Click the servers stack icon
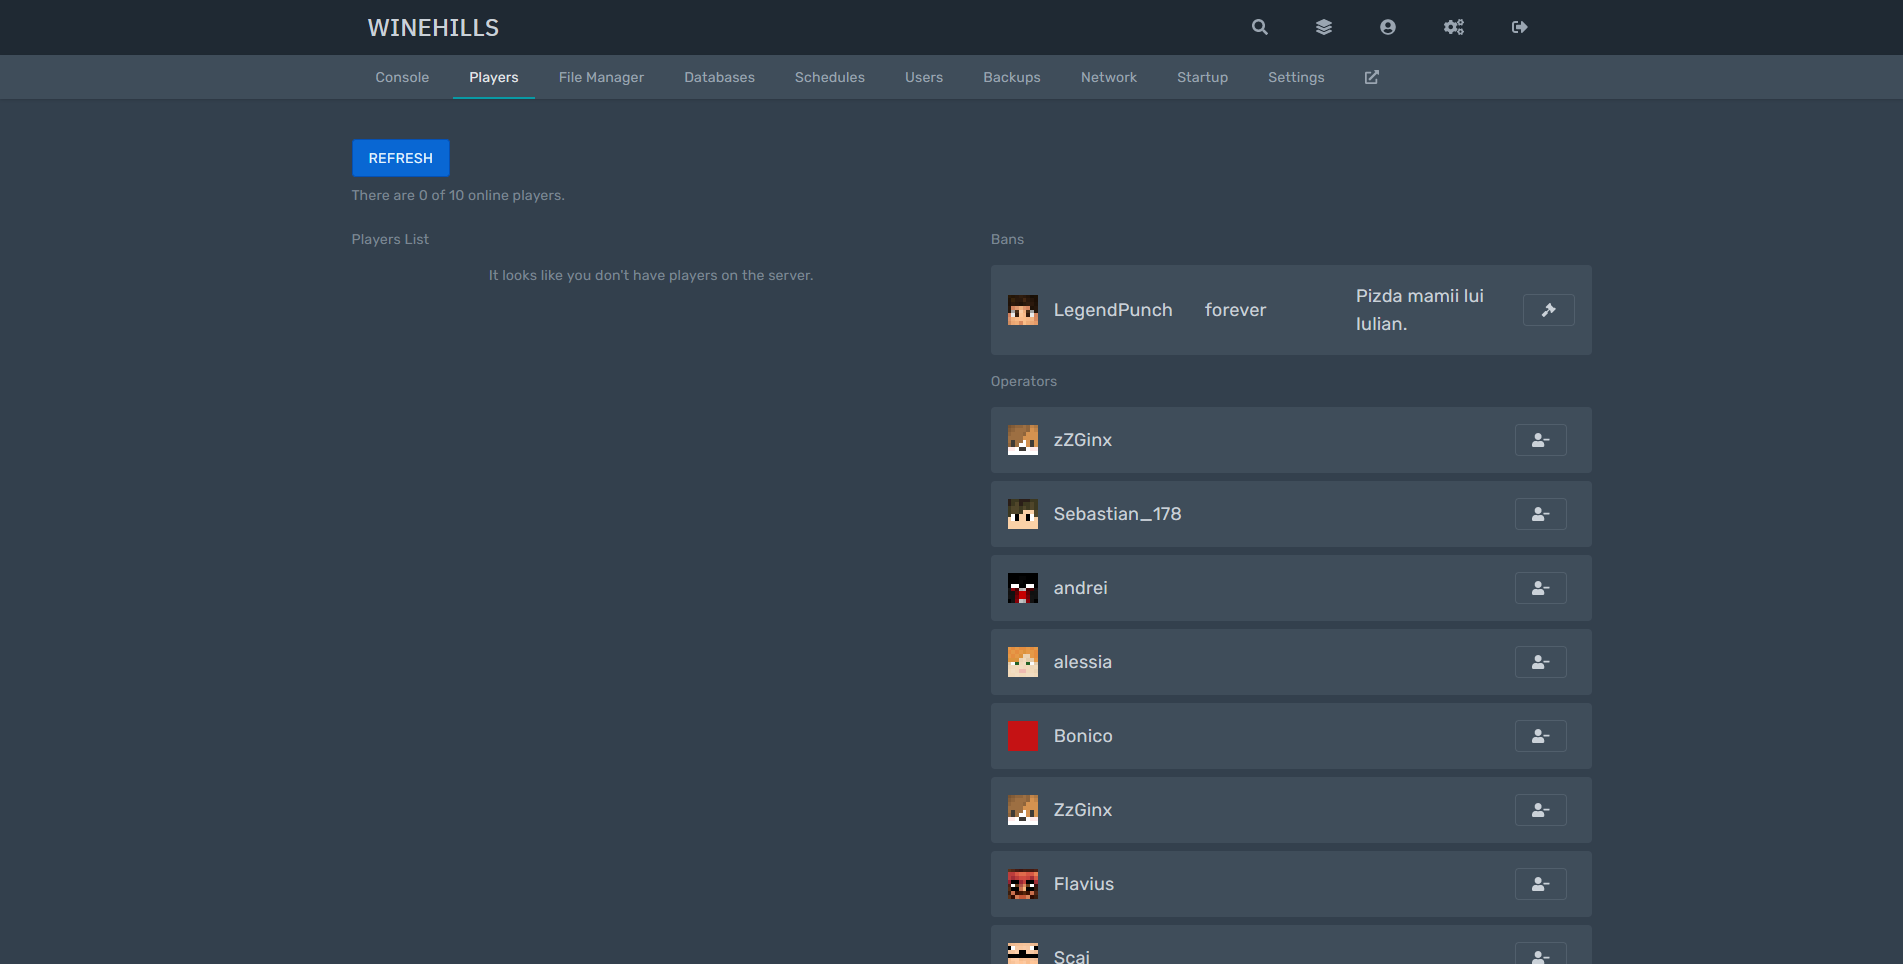Screen dimensions: 1903x964 (1323, 27)
